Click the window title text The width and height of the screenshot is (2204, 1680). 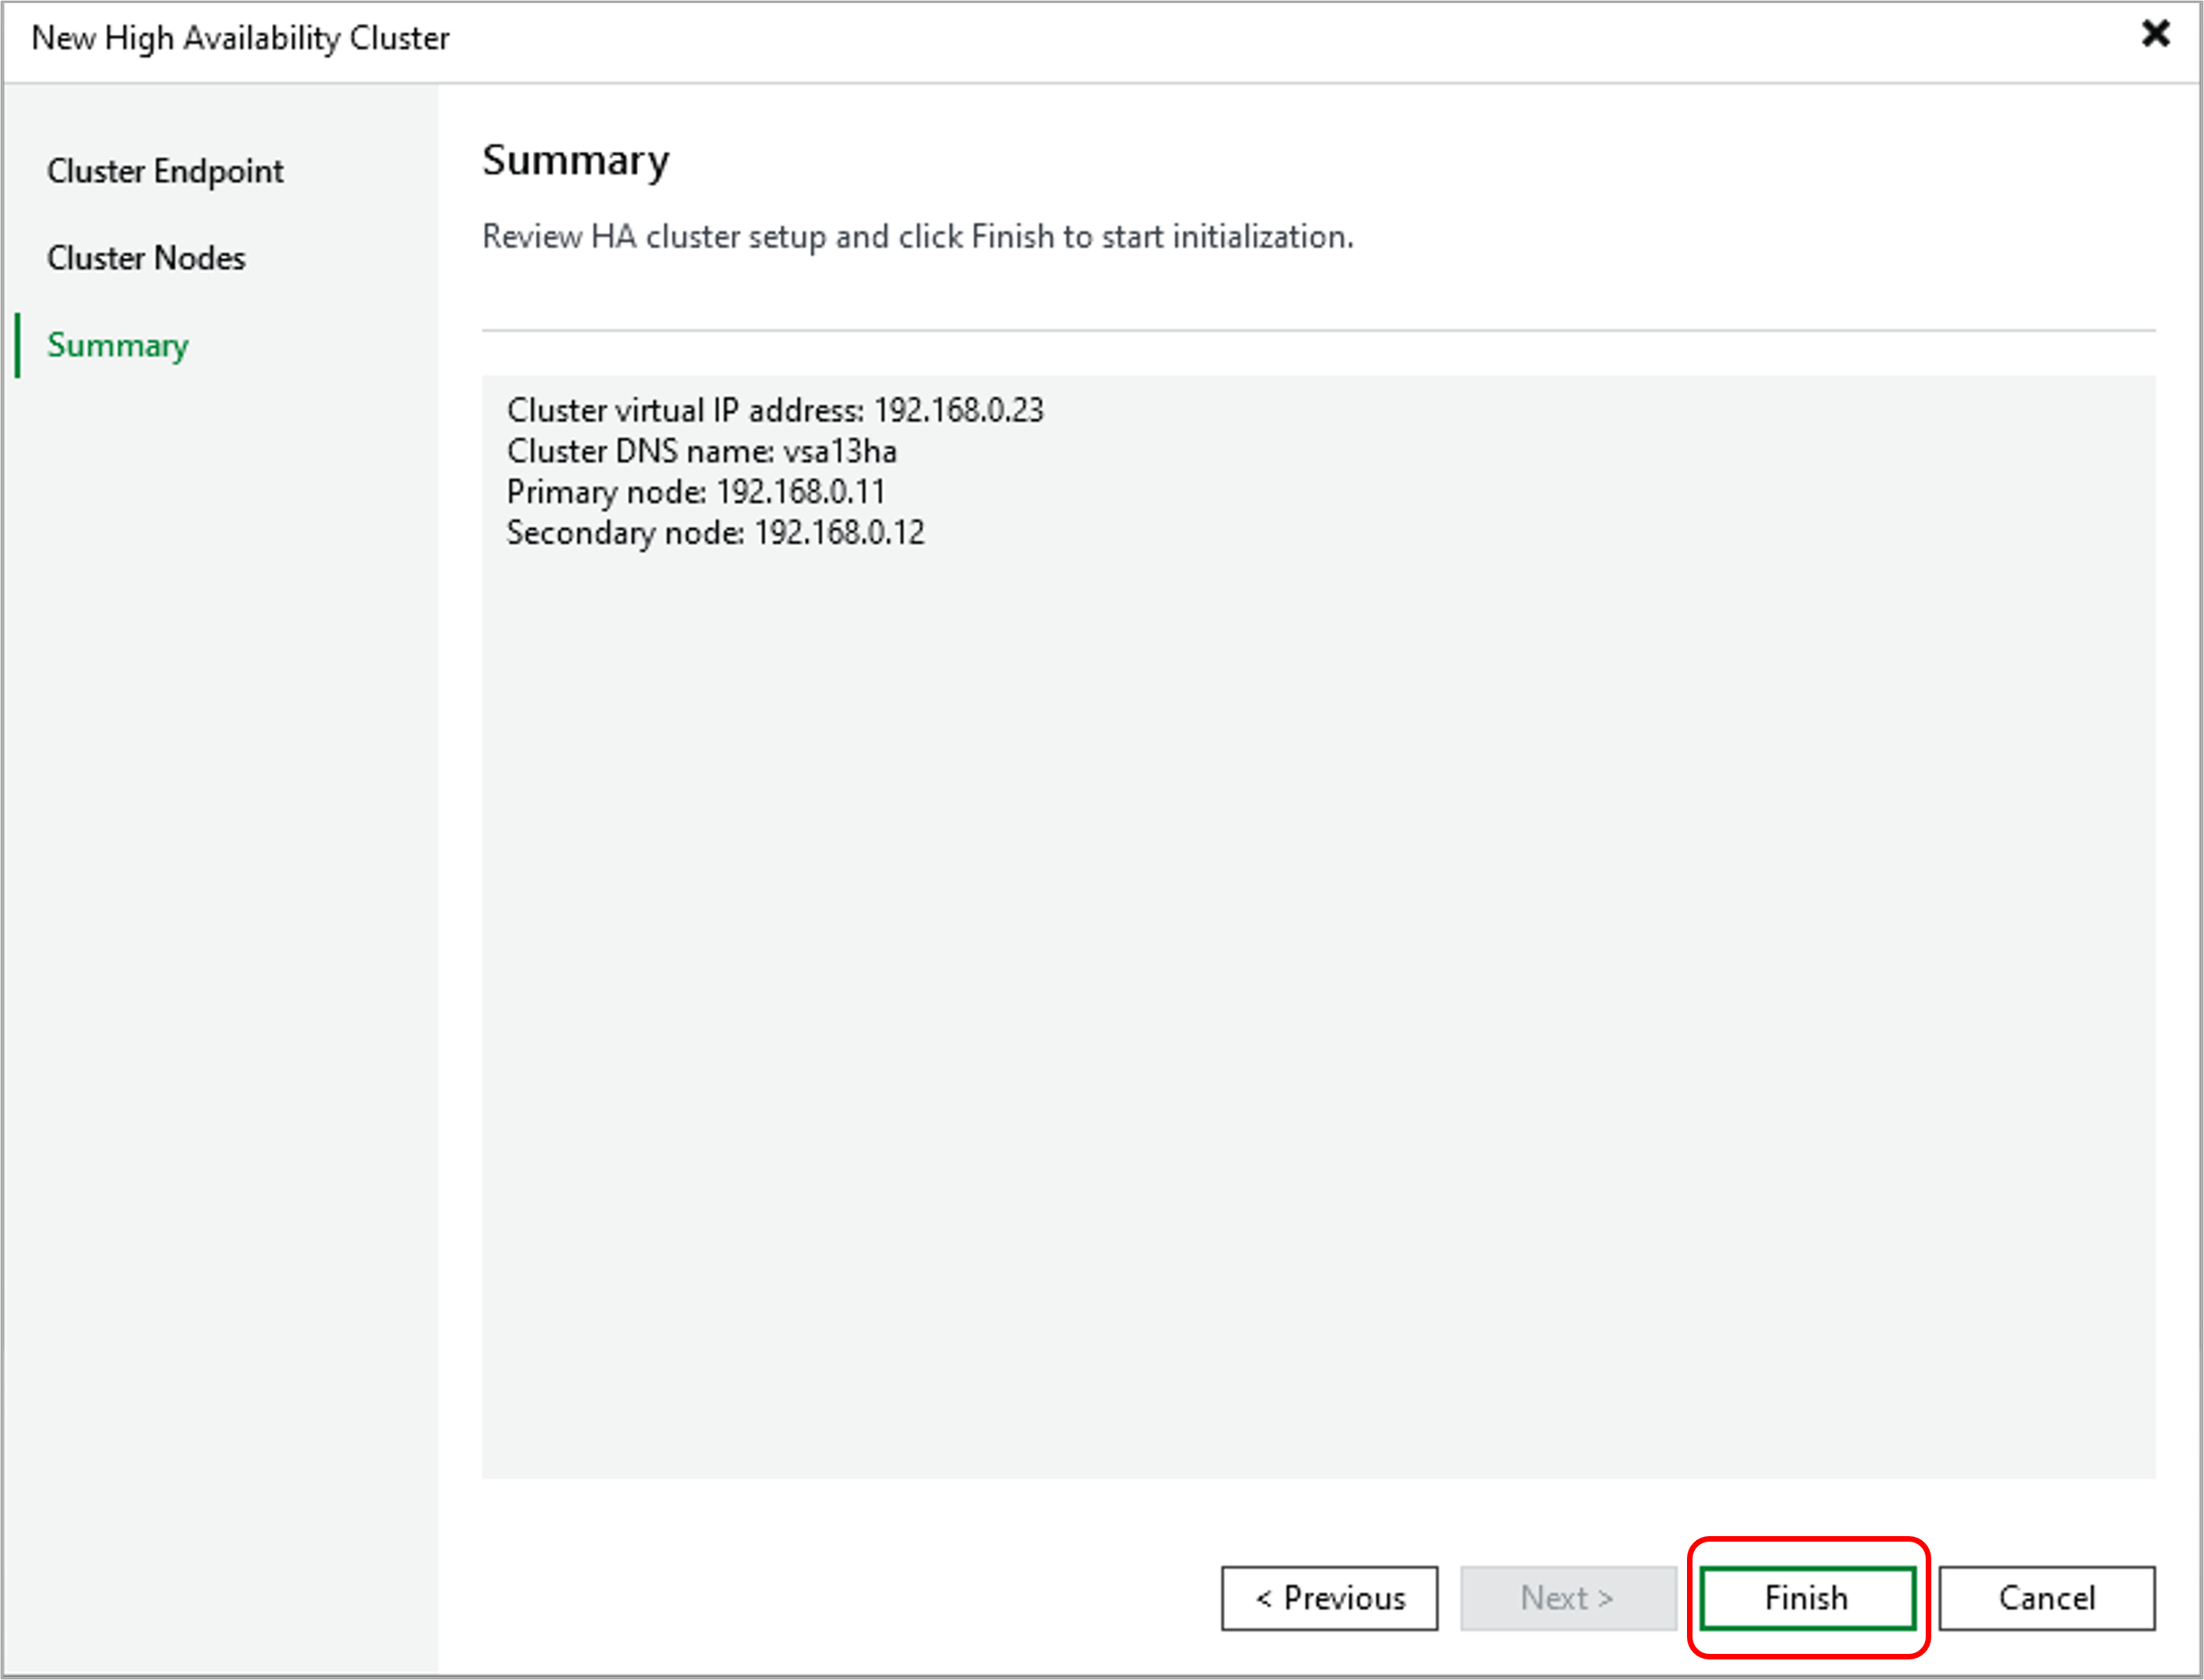pyautogui.click(x=240, y=38)
